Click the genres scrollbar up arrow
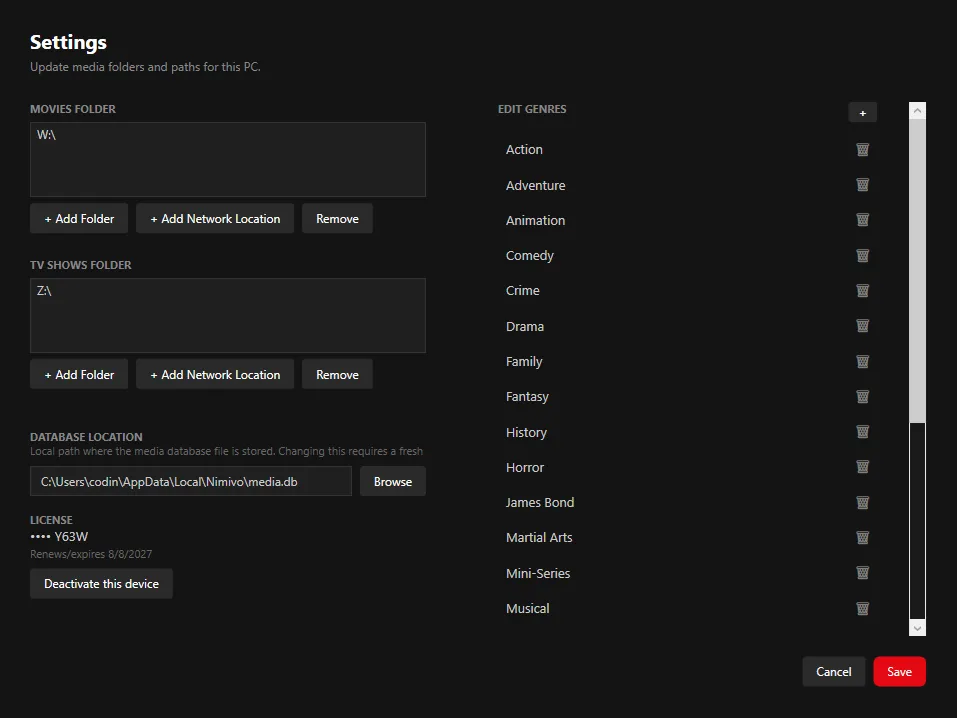This screenshot has height=718, width=957. click(917, 111)
